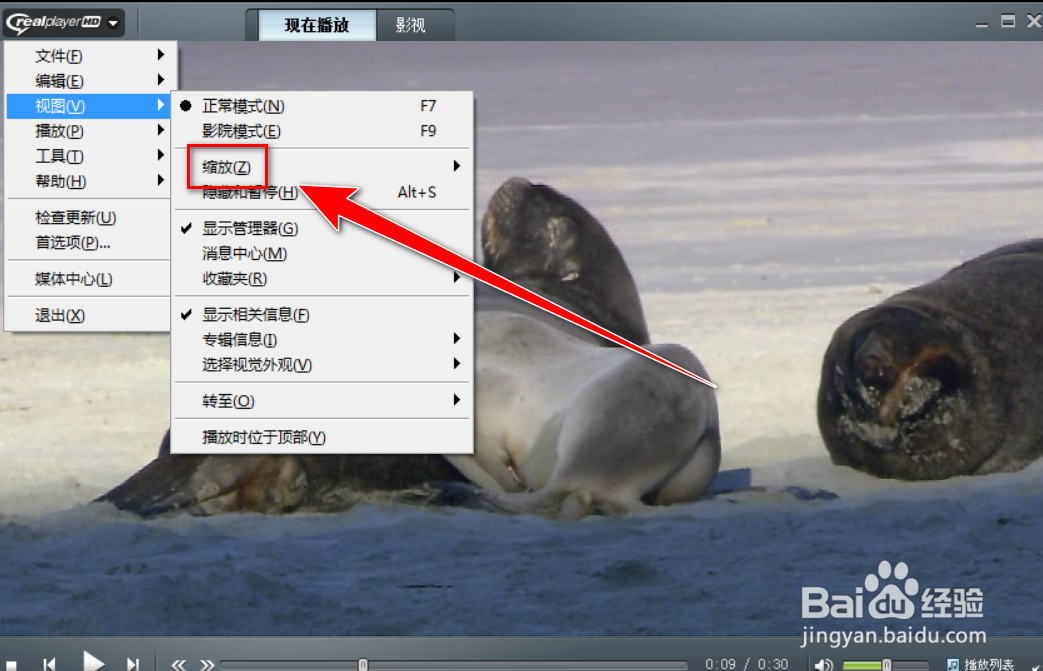Click the fast-forward double-arrow button
The height and width of the screenshot is (671, 1043).
[x=207, y=664]
